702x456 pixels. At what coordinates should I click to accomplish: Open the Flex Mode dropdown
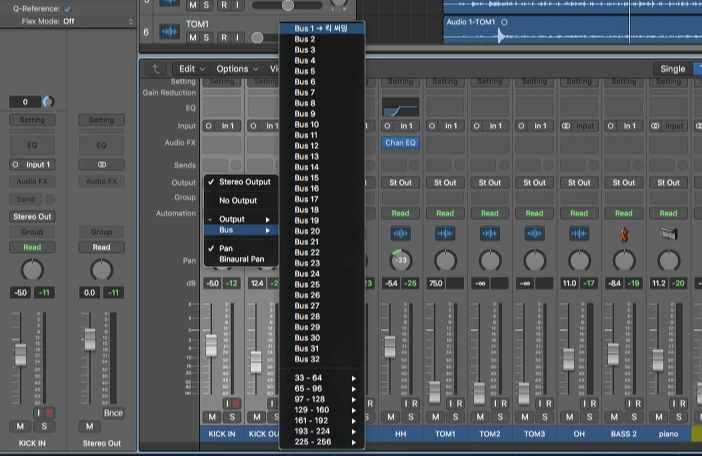pyautogui.click(x=68, y=20)
